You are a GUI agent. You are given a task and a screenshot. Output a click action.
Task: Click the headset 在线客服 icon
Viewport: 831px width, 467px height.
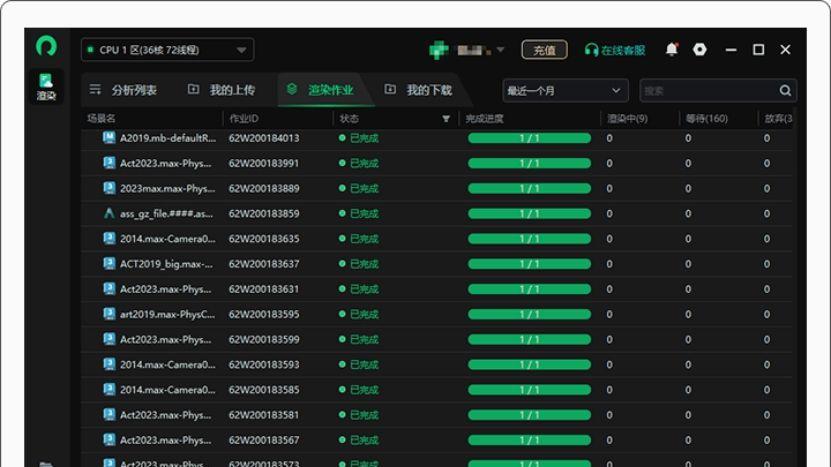[x=591, y=50]
